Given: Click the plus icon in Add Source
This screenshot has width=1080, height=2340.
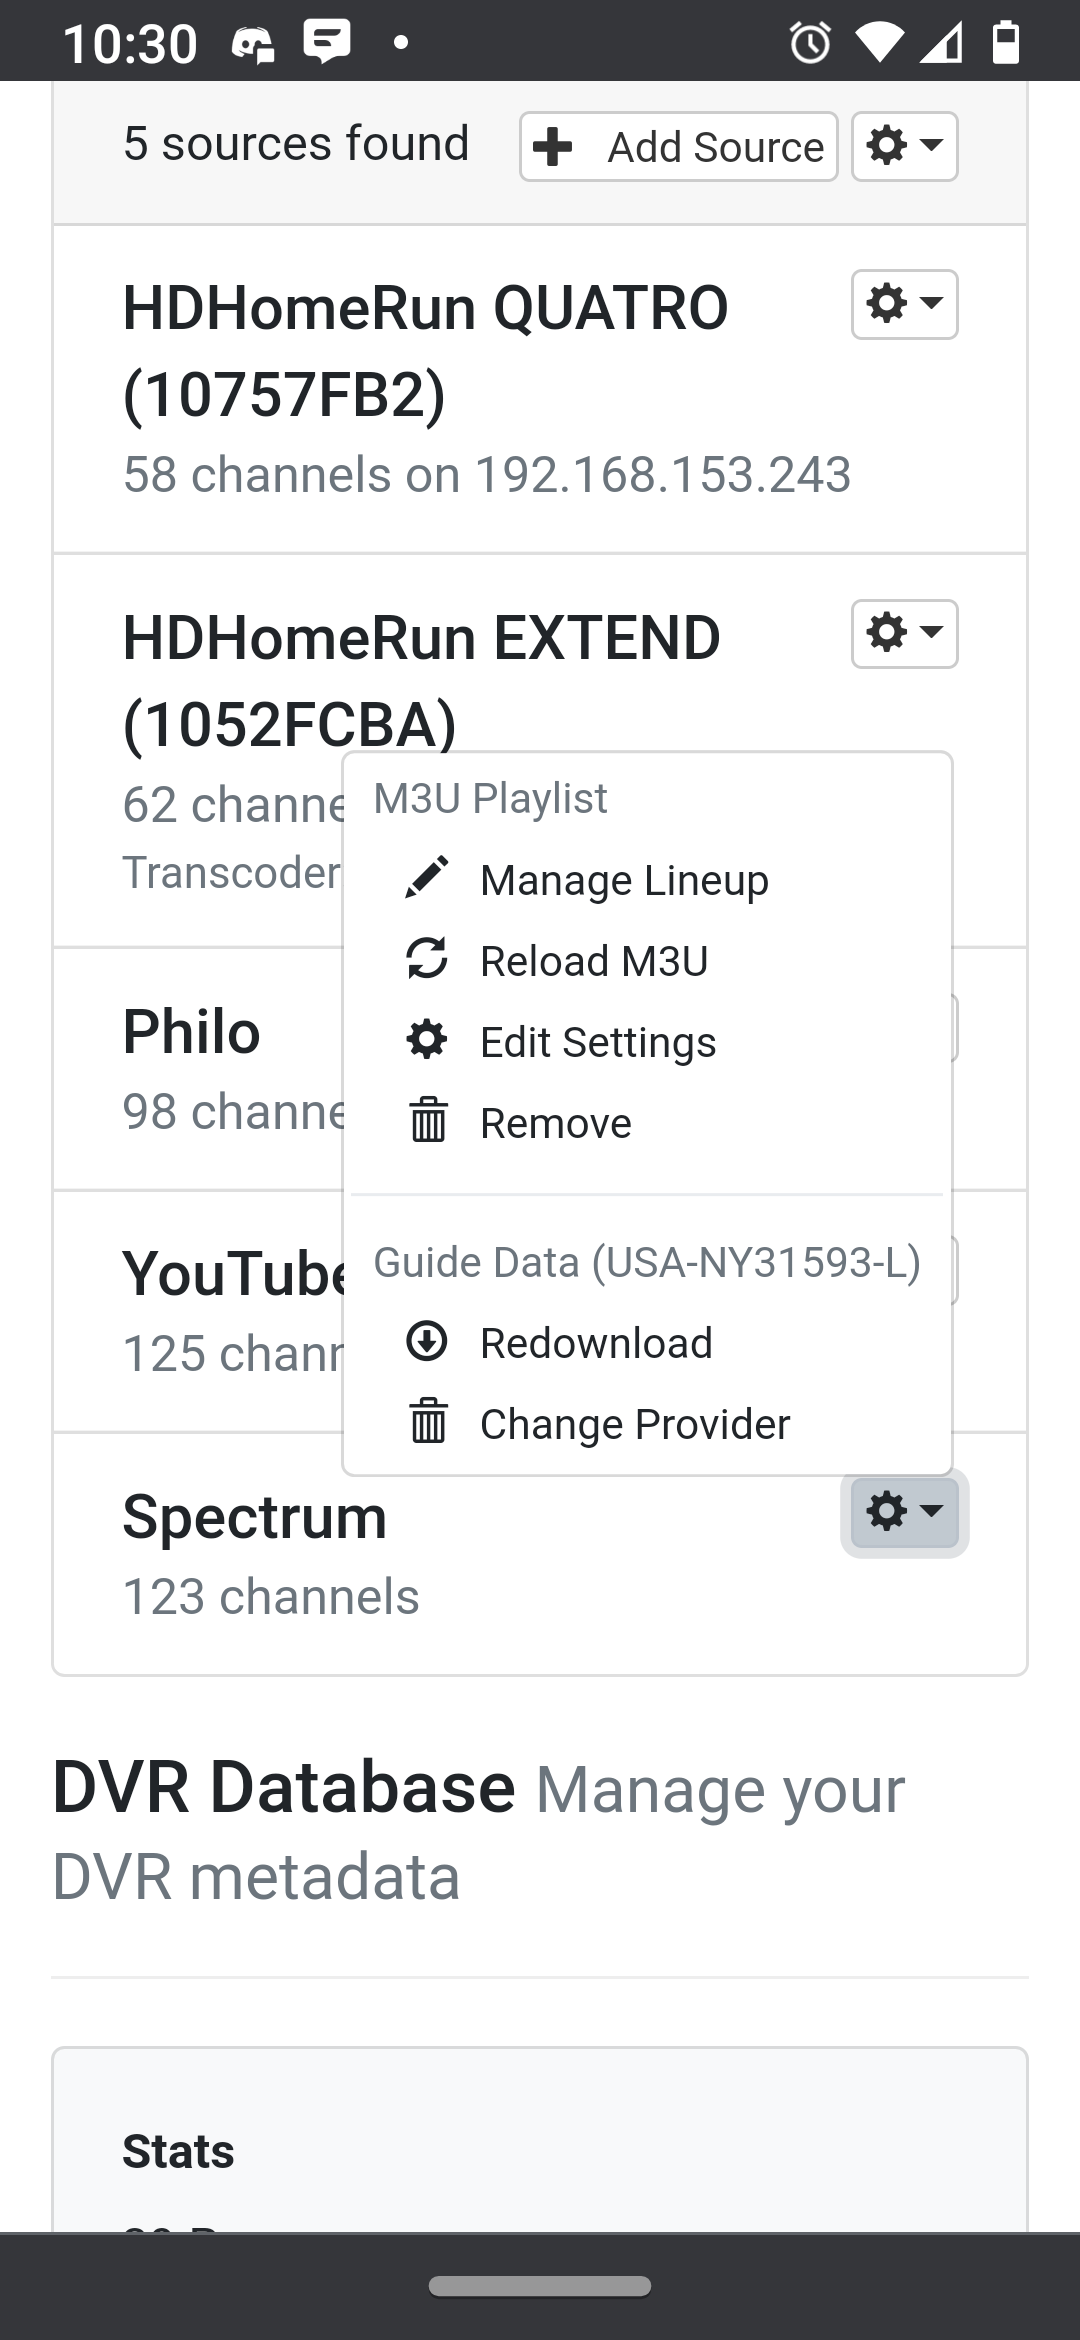Looking at the screenshot, I should (553, 147).
